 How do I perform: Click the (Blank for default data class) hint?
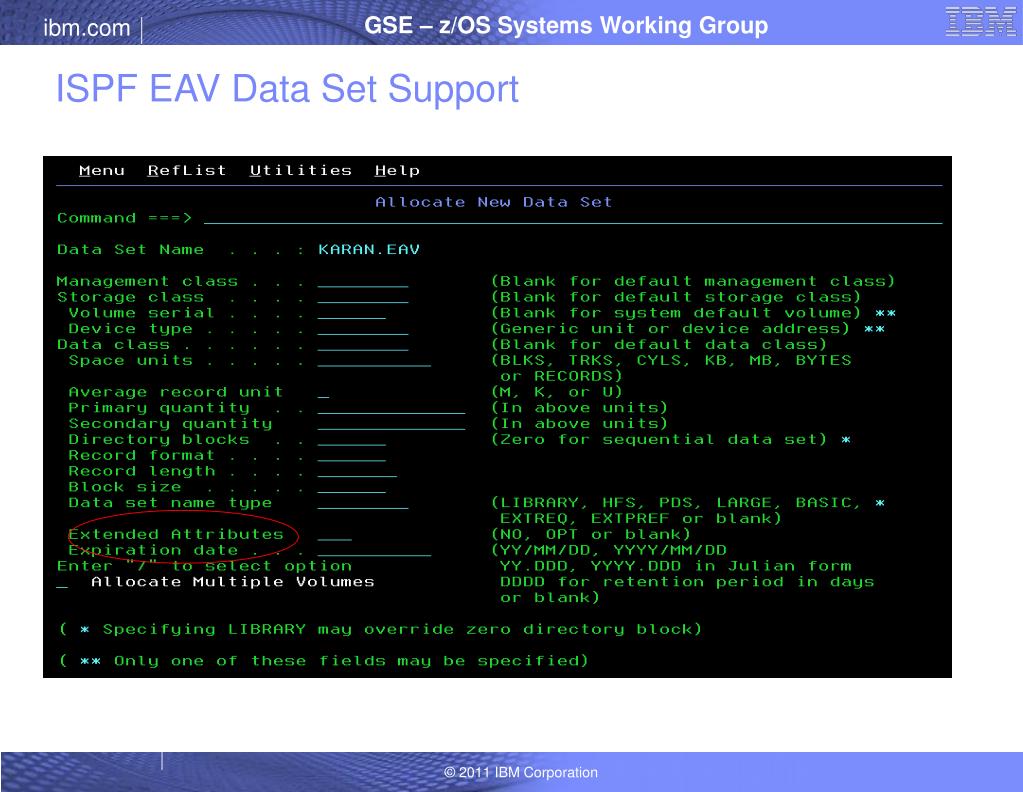659,344
